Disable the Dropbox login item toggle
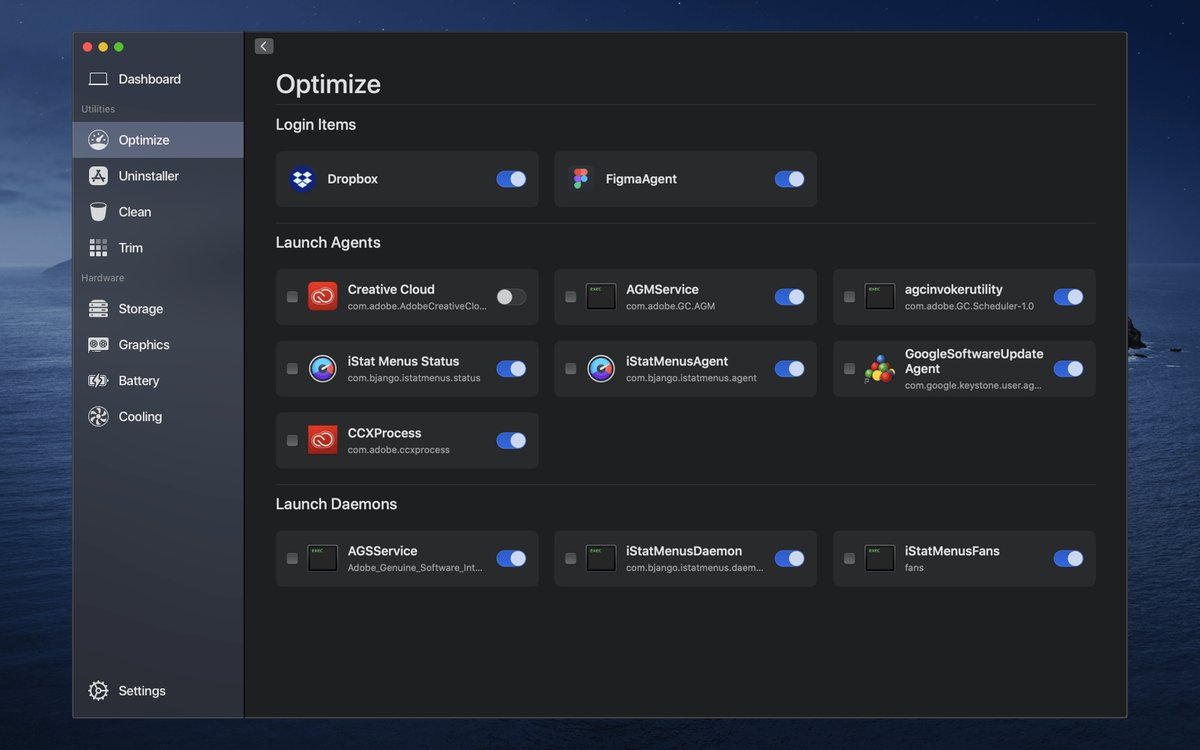Image resolution: width=1200 pixels, height=750 pixels. (511, 179)
